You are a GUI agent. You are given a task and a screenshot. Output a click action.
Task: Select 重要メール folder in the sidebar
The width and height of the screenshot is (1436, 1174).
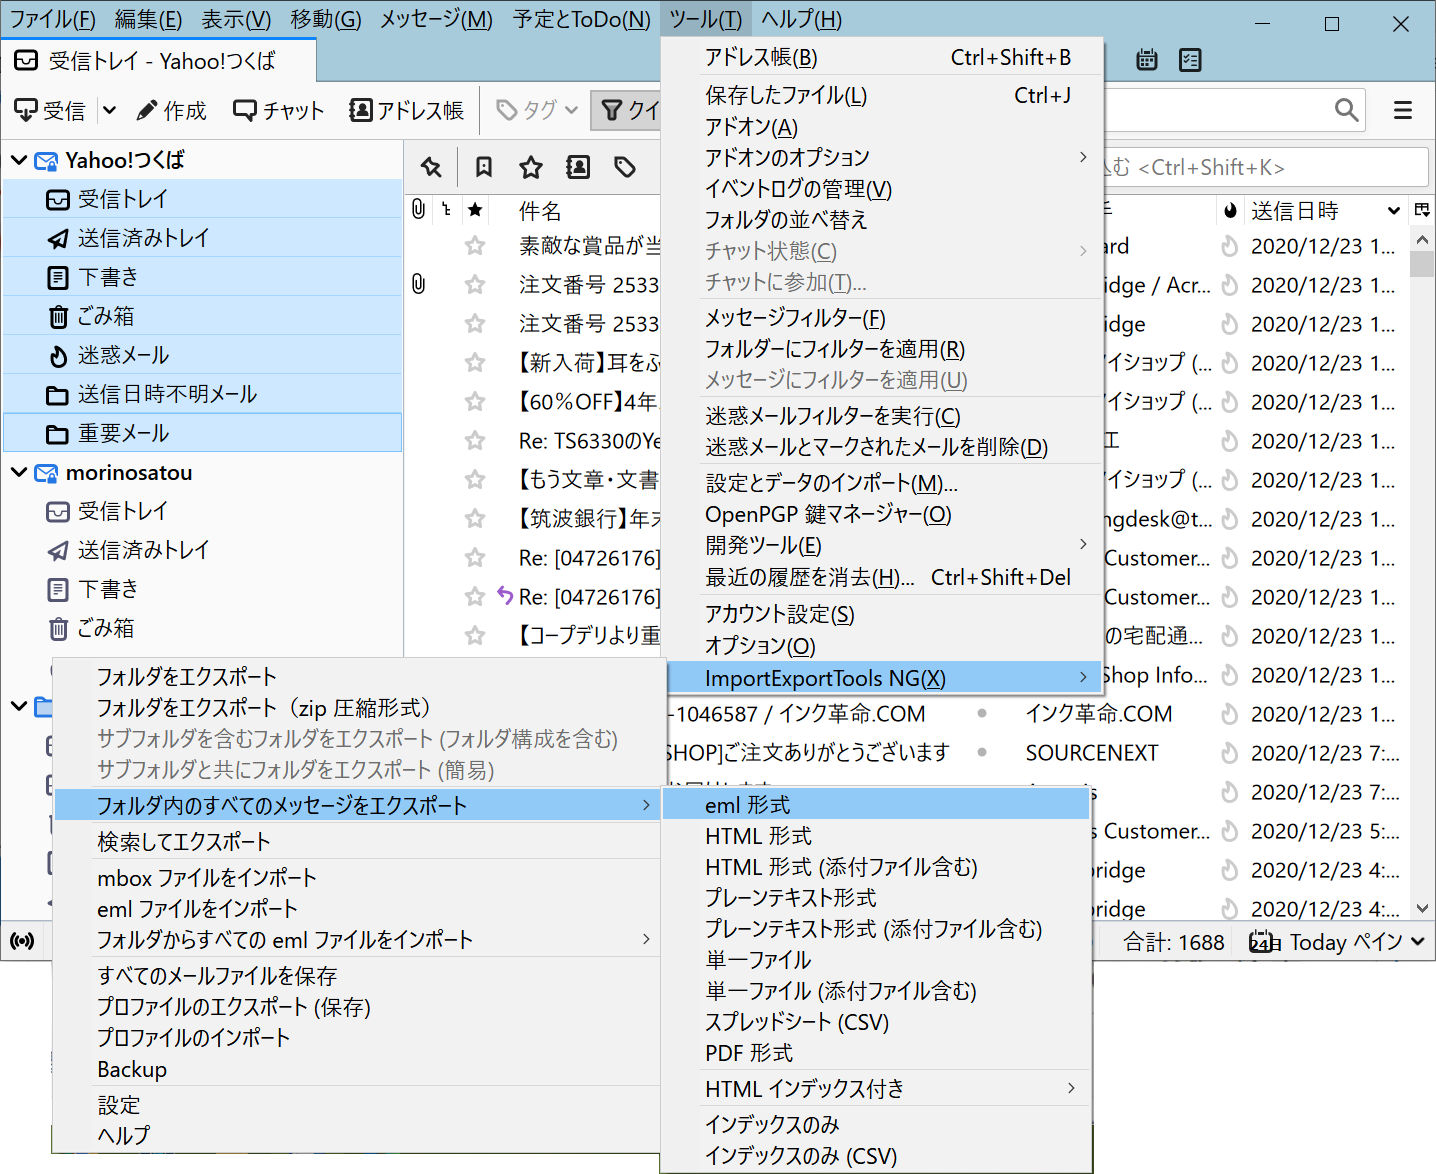pos(123,433)
